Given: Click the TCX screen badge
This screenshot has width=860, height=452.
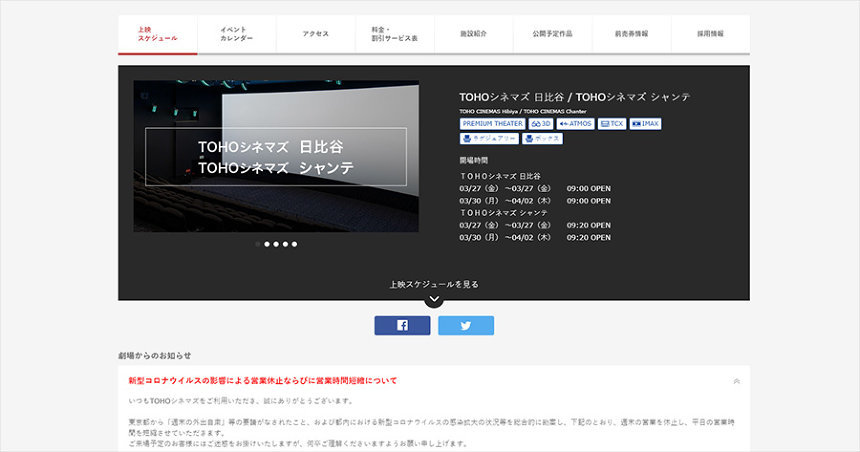Looking at the screenshot, I should click(x=612, y=124).
